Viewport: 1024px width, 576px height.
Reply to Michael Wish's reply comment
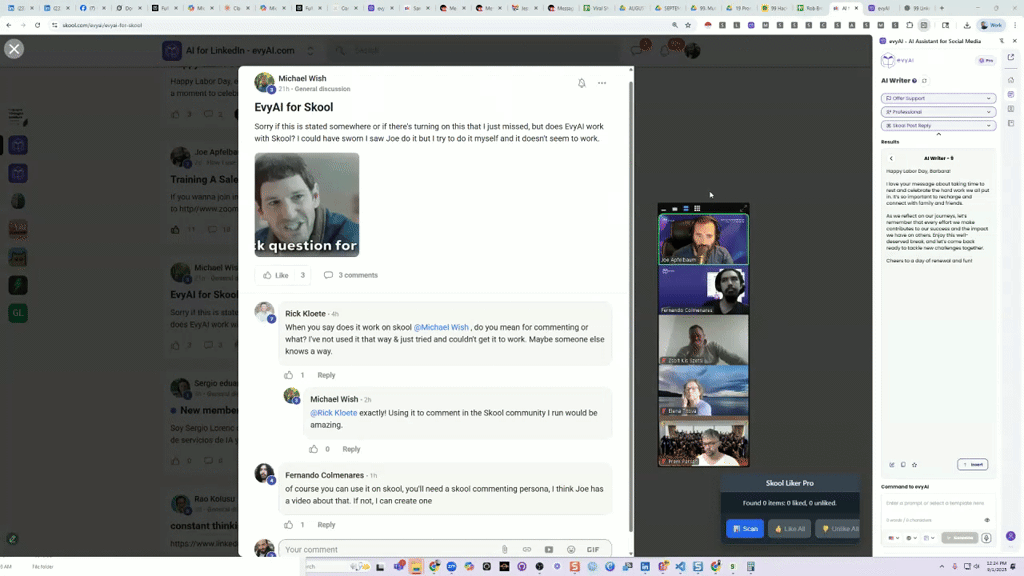tap(351, 449)
